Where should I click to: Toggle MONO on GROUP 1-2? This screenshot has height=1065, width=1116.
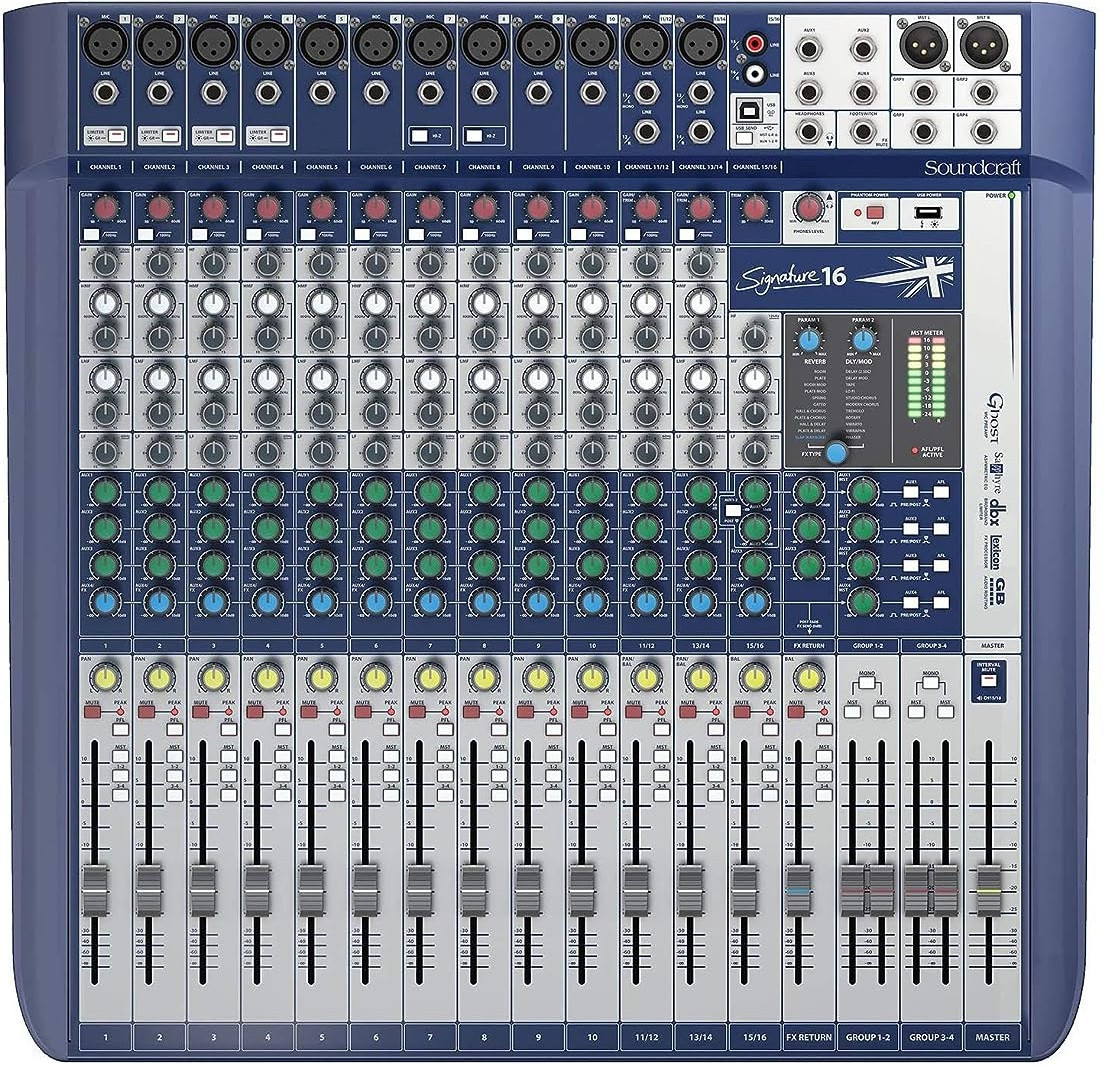click(x=867, y=683)
